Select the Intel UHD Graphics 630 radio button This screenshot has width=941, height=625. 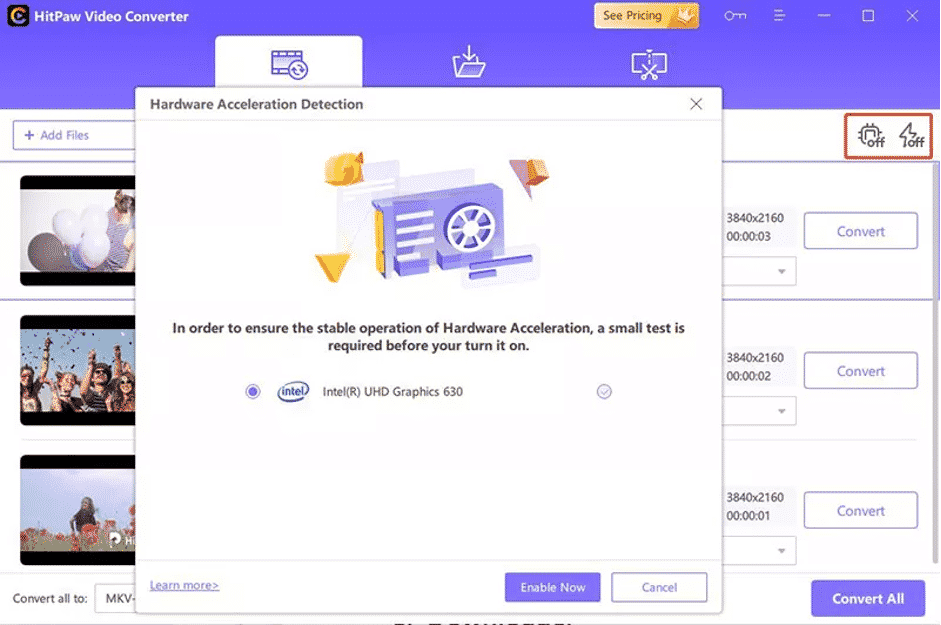point(253,392)
